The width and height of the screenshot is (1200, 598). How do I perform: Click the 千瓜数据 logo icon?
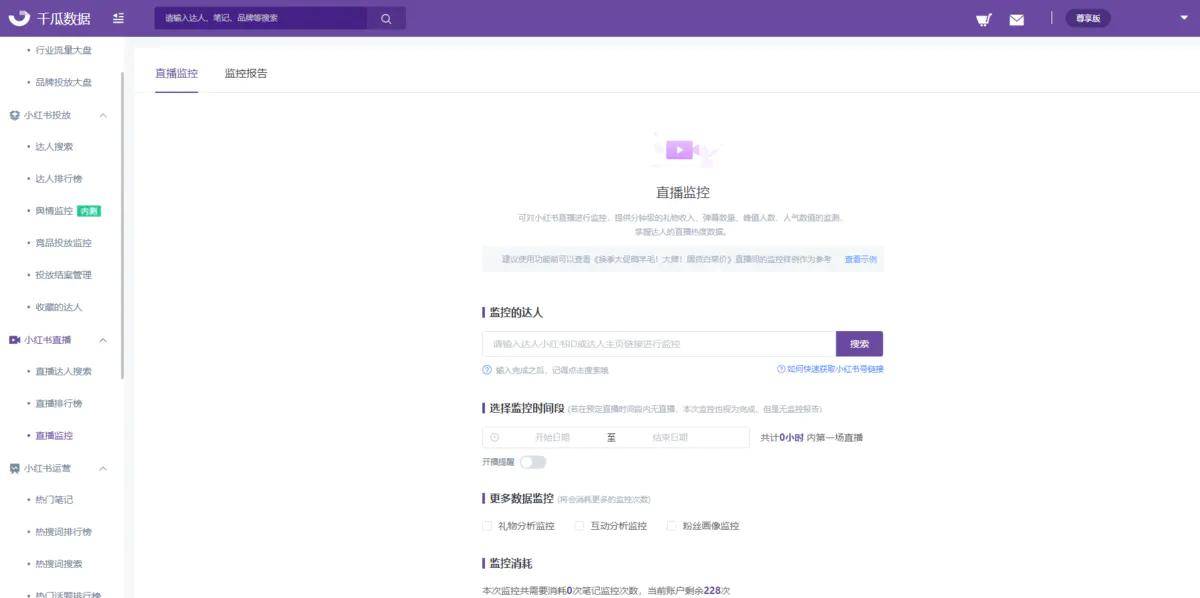coord(19,18)
